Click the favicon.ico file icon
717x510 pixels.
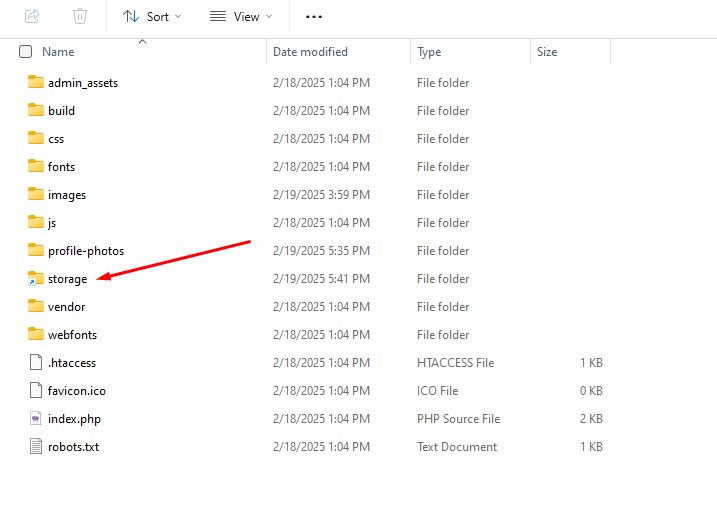(x=35, y=391)
